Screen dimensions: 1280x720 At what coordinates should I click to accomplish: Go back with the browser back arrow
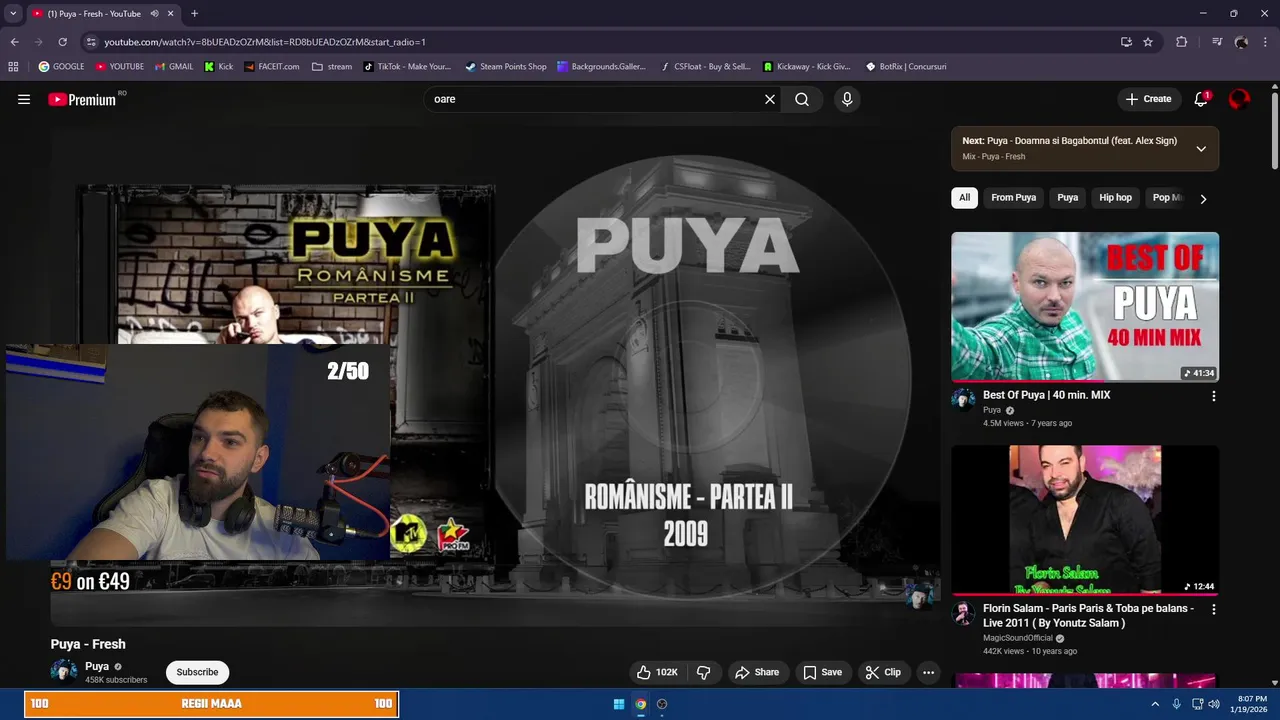[14, 42]
